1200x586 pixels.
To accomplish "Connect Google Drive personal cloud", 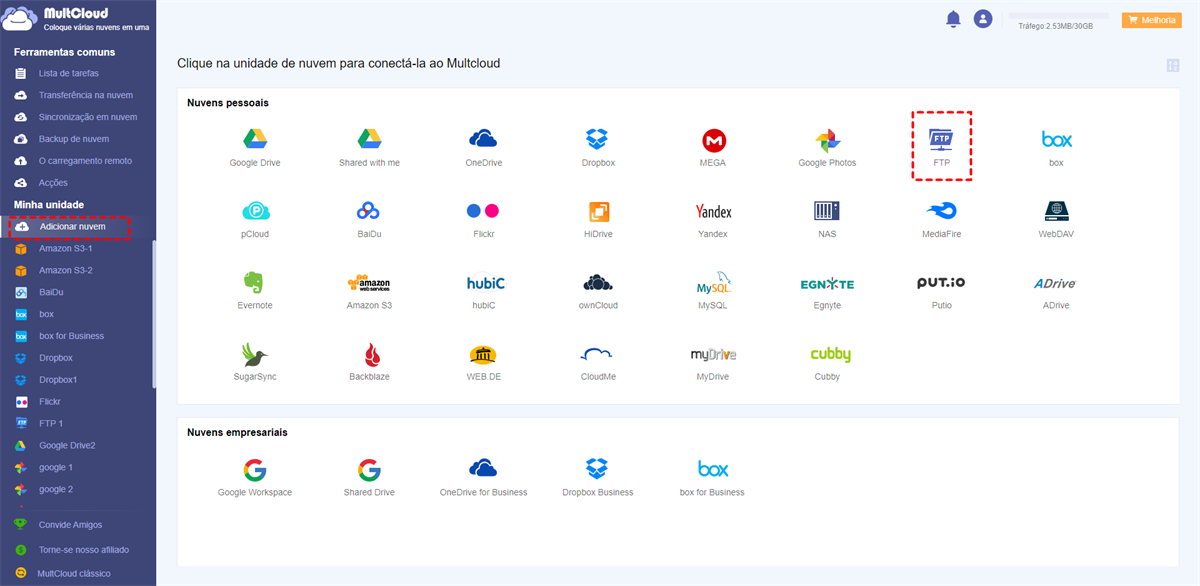I will tap(255, 146).
